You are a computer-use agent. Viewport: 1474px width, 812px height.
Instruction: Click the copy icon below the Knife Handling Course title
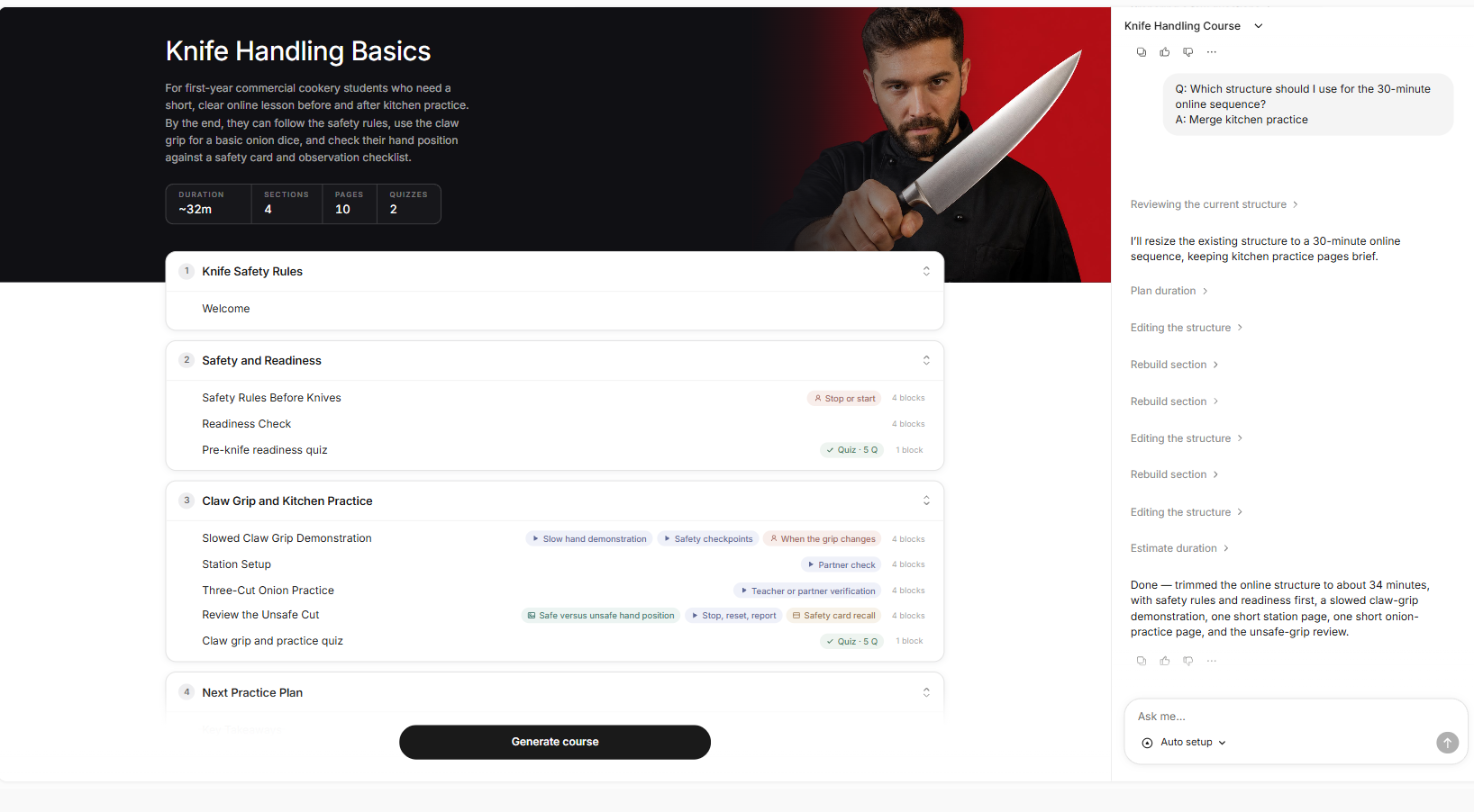coord(1141,52)
